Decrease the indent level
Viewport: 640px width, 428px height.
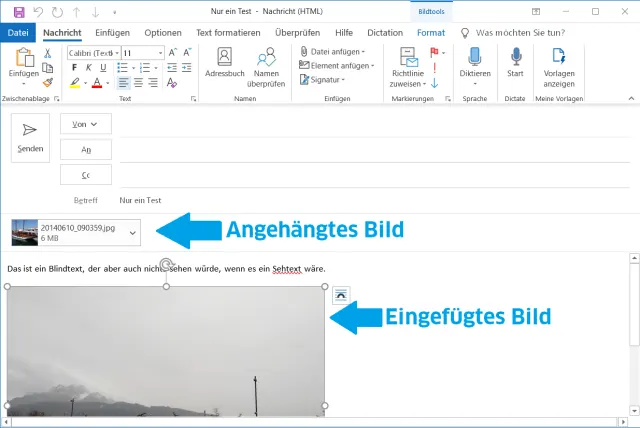(x=172, y=68)
